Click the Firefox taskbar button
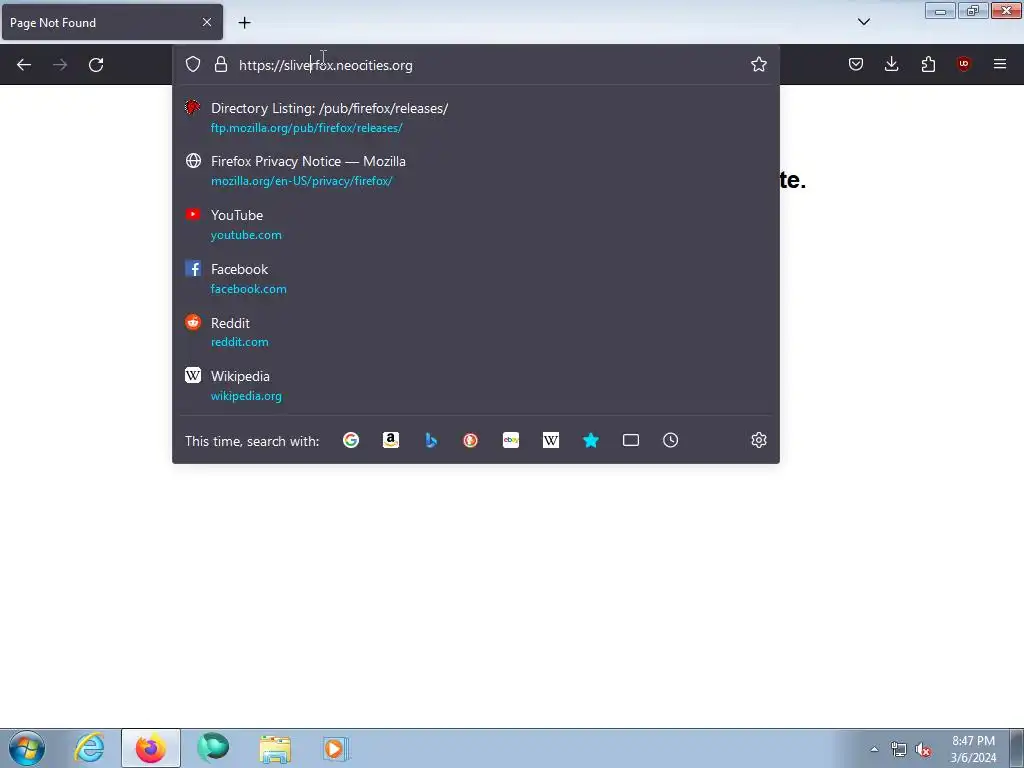 coord(151,748)
